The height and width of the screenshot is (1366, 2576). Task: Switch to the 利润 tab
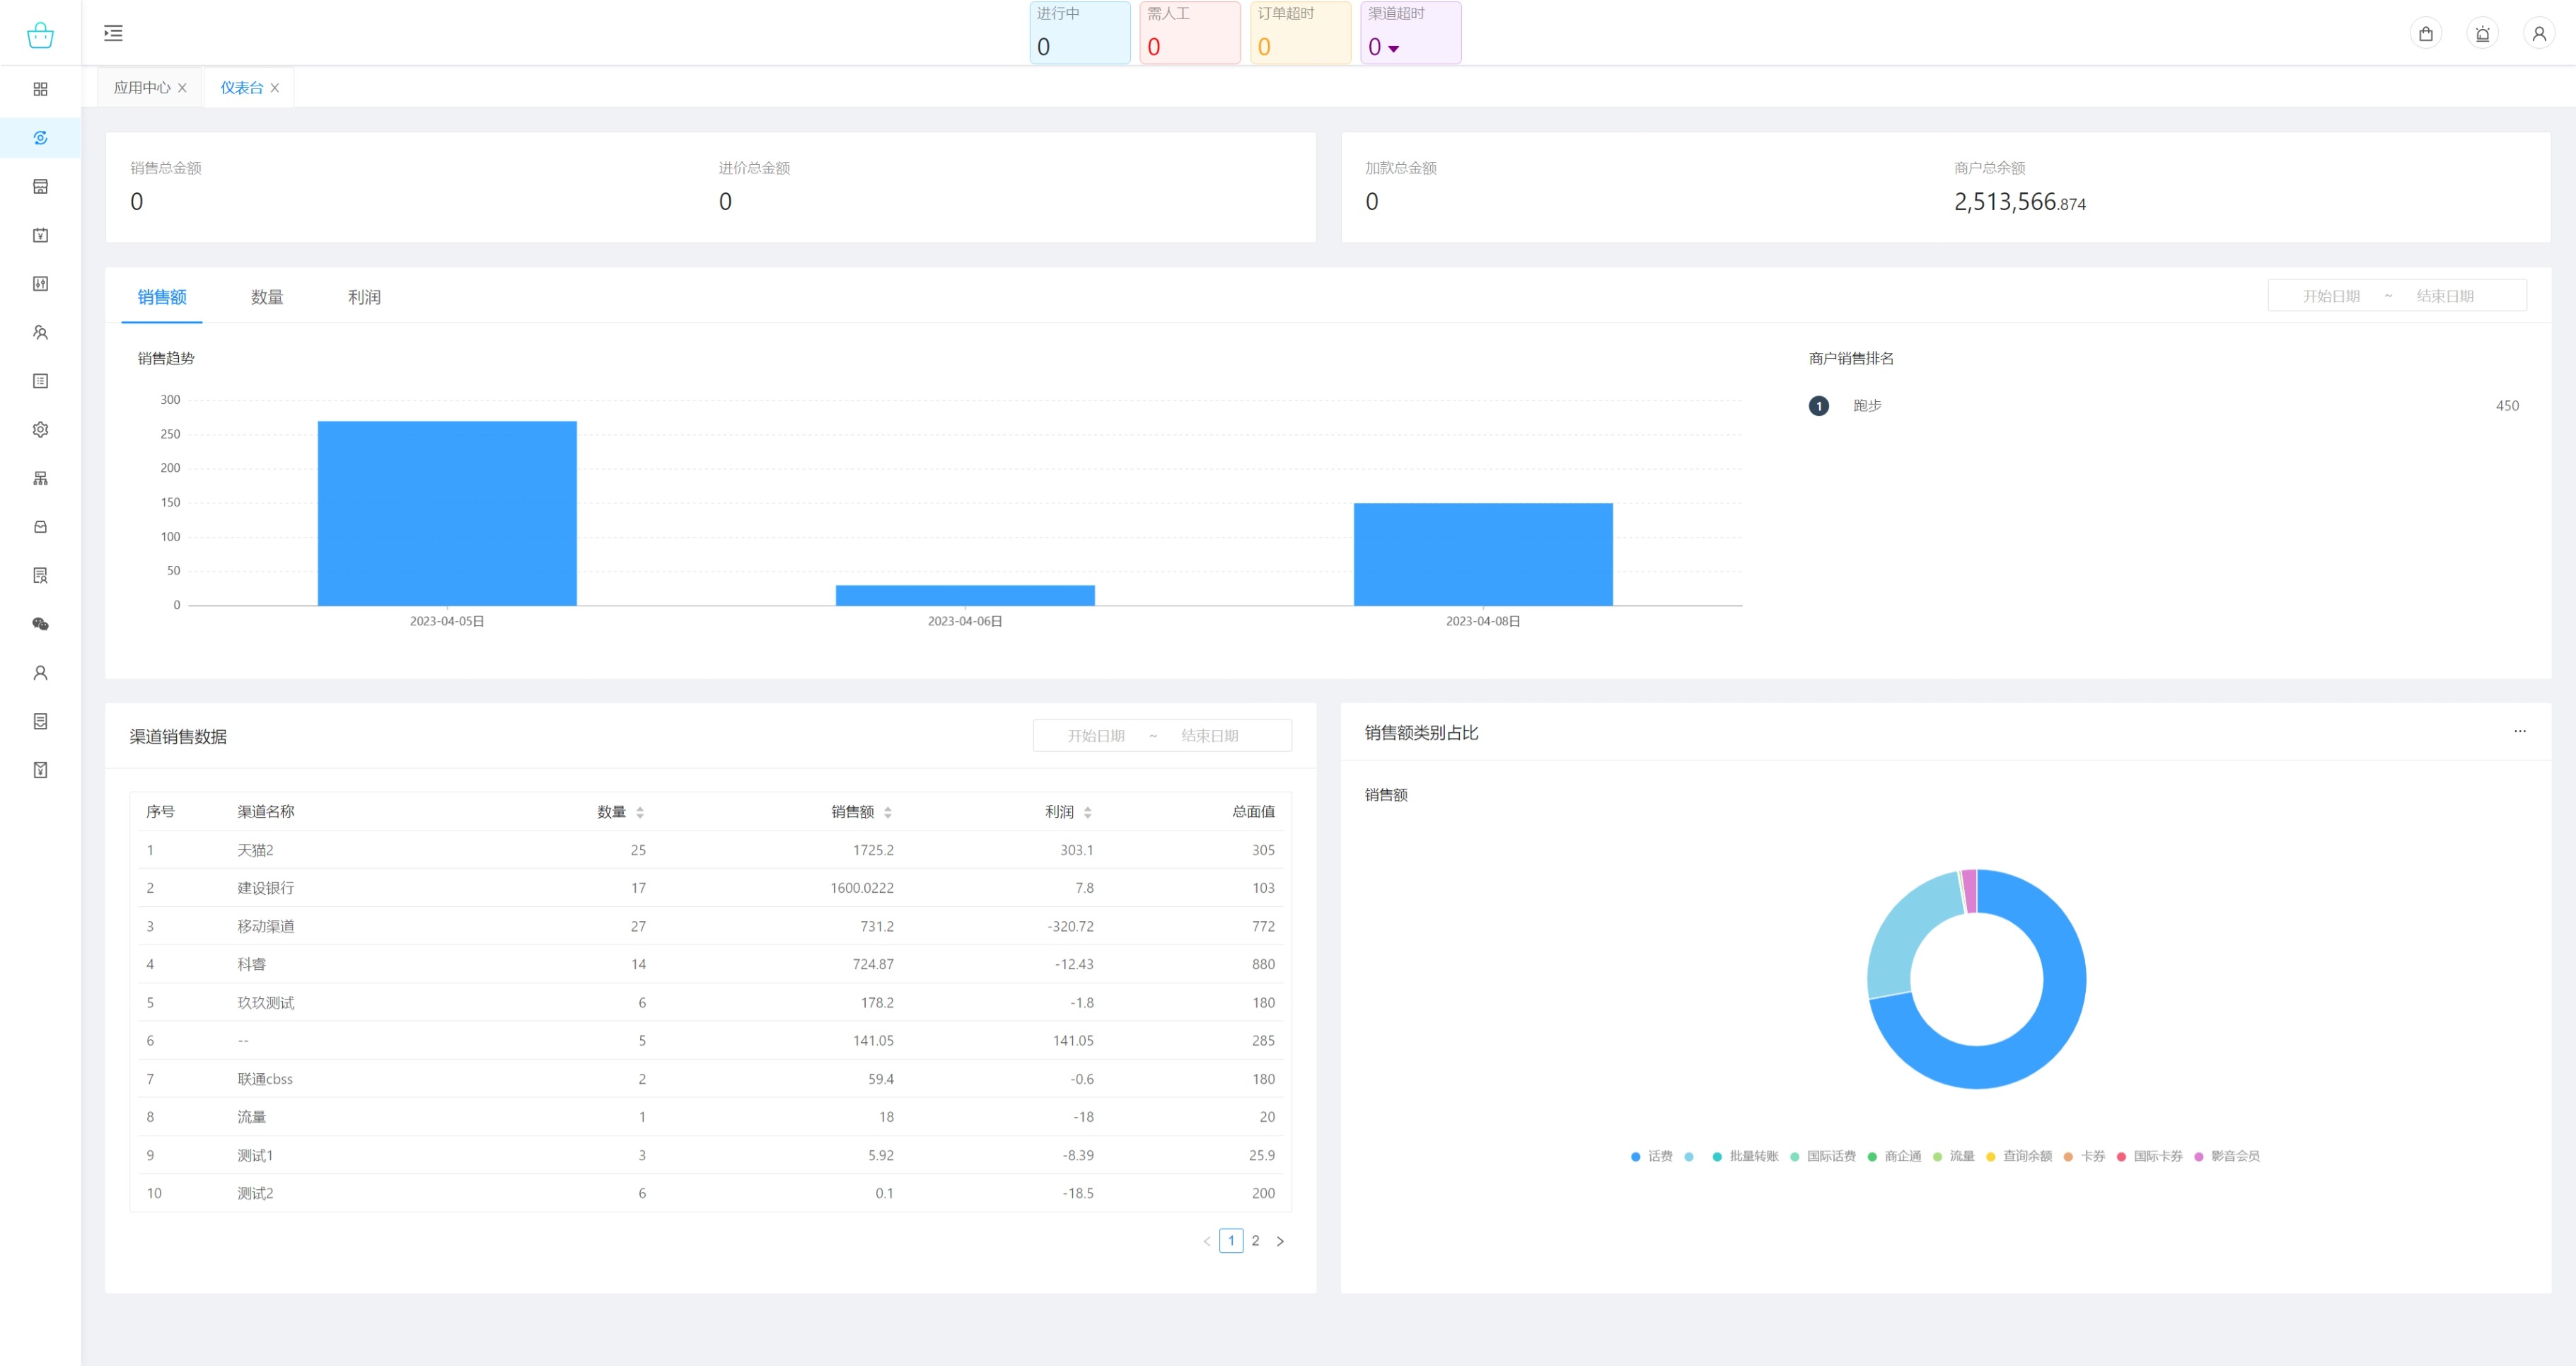click(x=364, y=297)
